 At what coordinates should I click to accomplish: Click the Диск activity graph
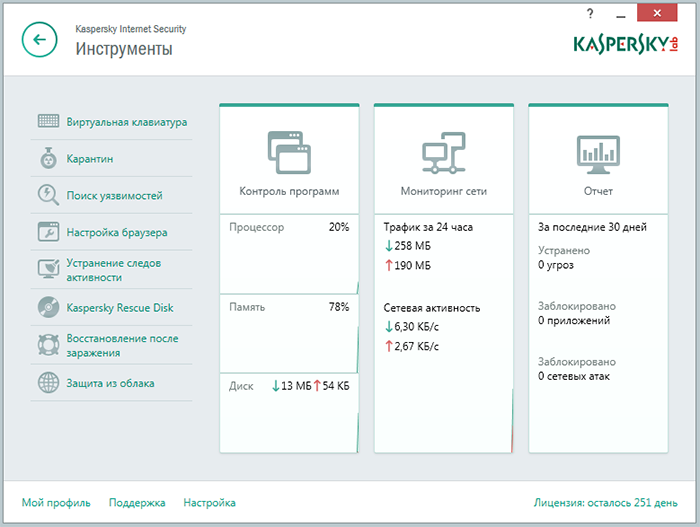289,413
